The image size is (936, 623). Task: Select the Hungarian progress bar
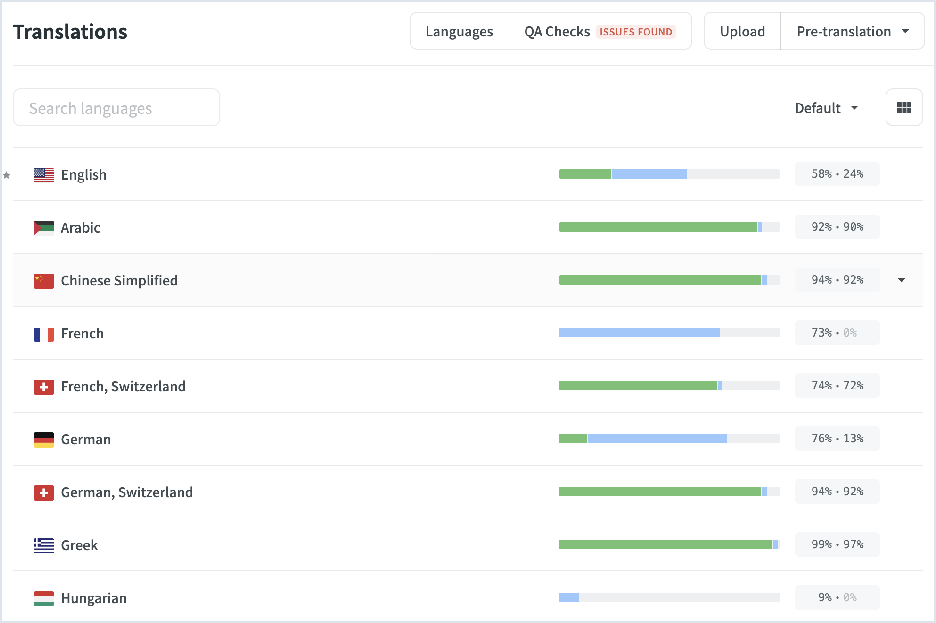coord(669,598)
